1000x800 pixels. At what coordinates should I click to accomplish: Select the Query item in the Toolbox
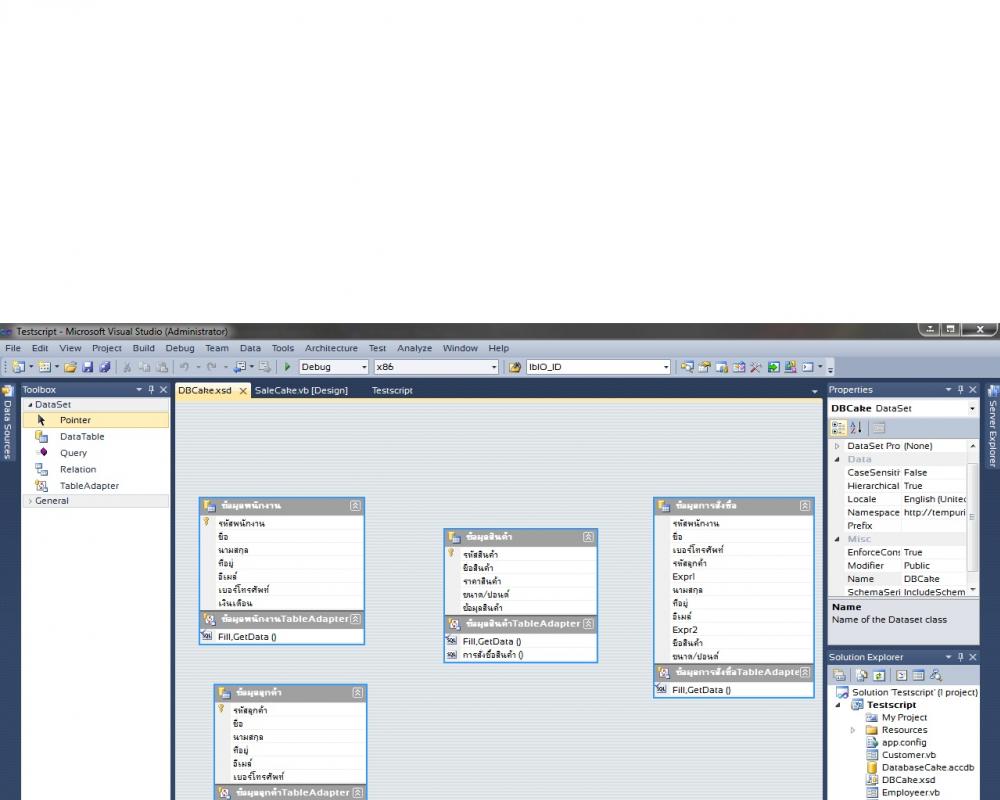pyautogui.click(x=96, y=452)
